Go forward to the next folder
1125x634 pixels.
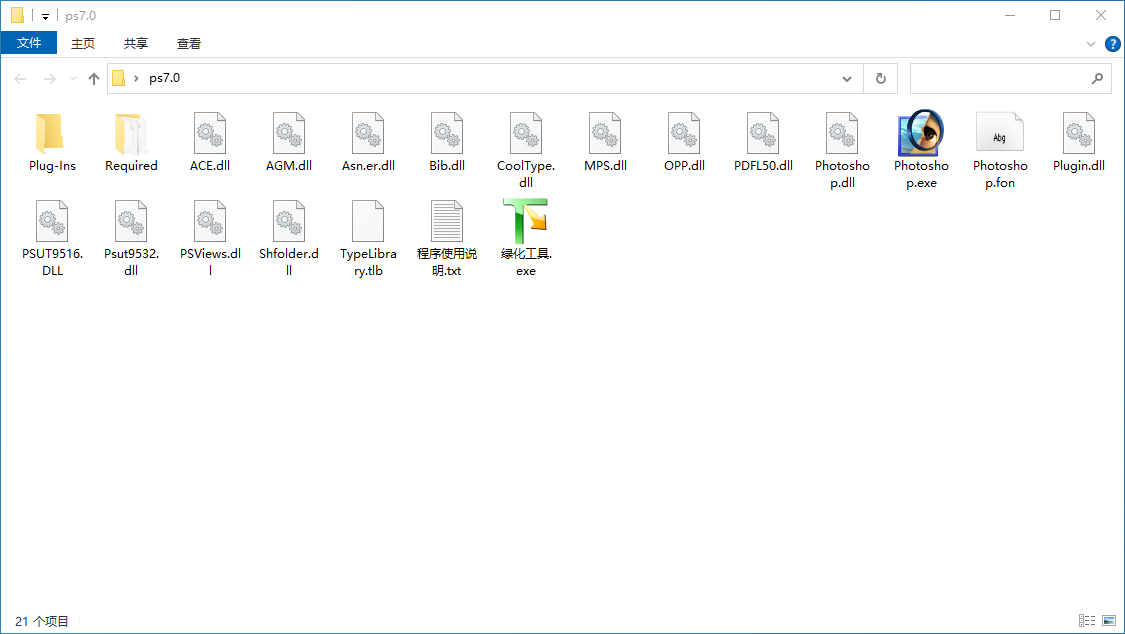(x=50, y=78)
